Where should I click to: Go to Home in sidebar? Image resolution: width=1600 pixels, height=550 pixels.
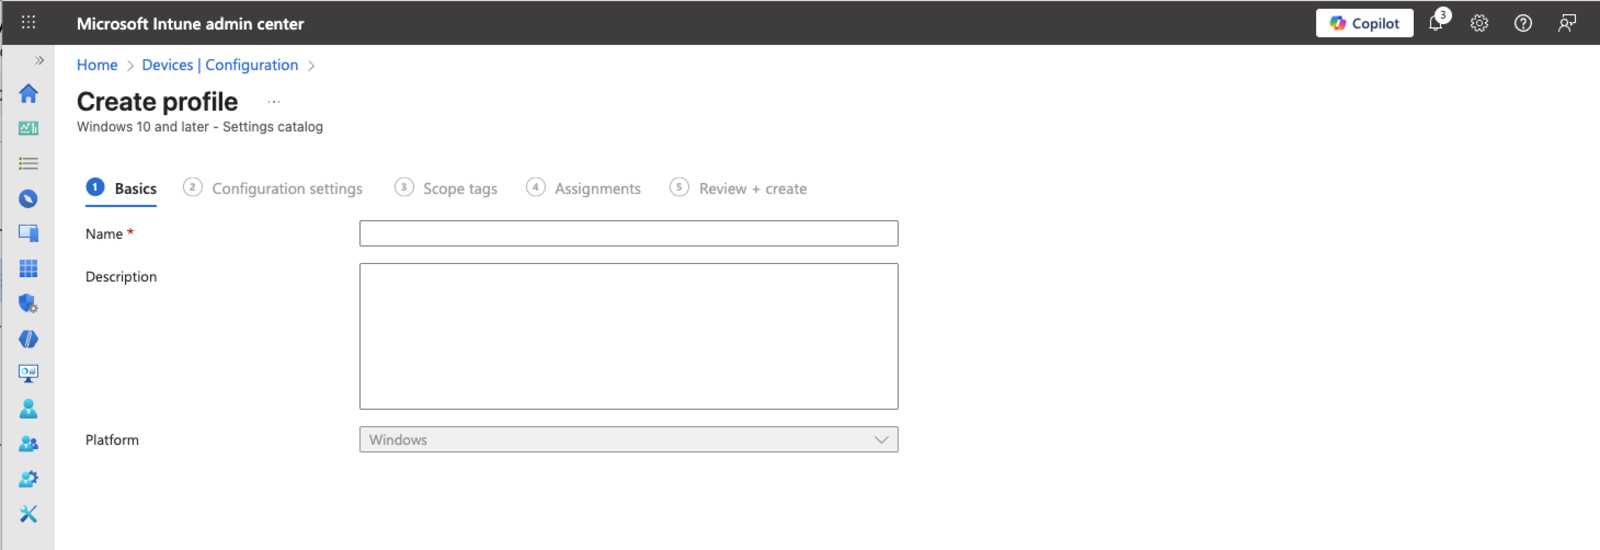point(28,93)
